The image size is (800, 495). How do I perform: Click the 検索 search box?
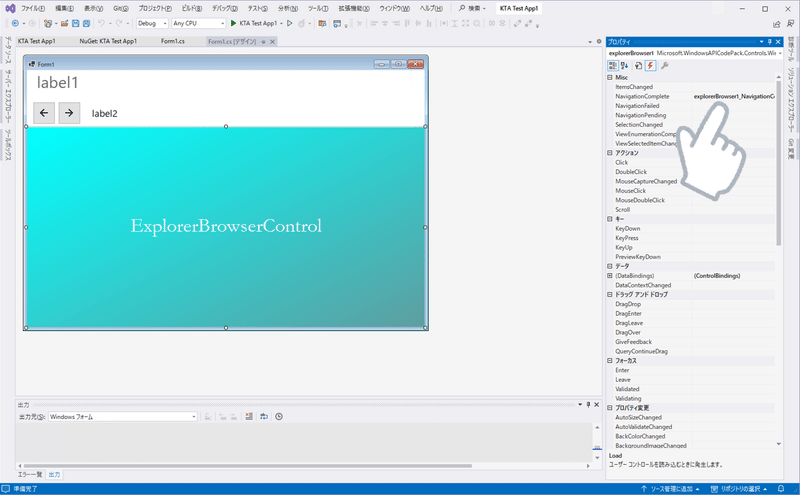(x=472, y=9)
